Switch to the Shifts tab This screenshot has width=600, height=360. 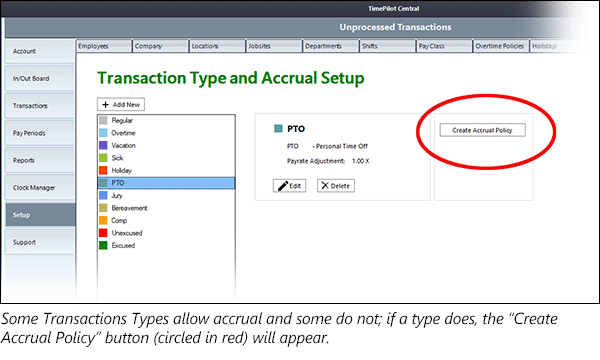point(387,46)
